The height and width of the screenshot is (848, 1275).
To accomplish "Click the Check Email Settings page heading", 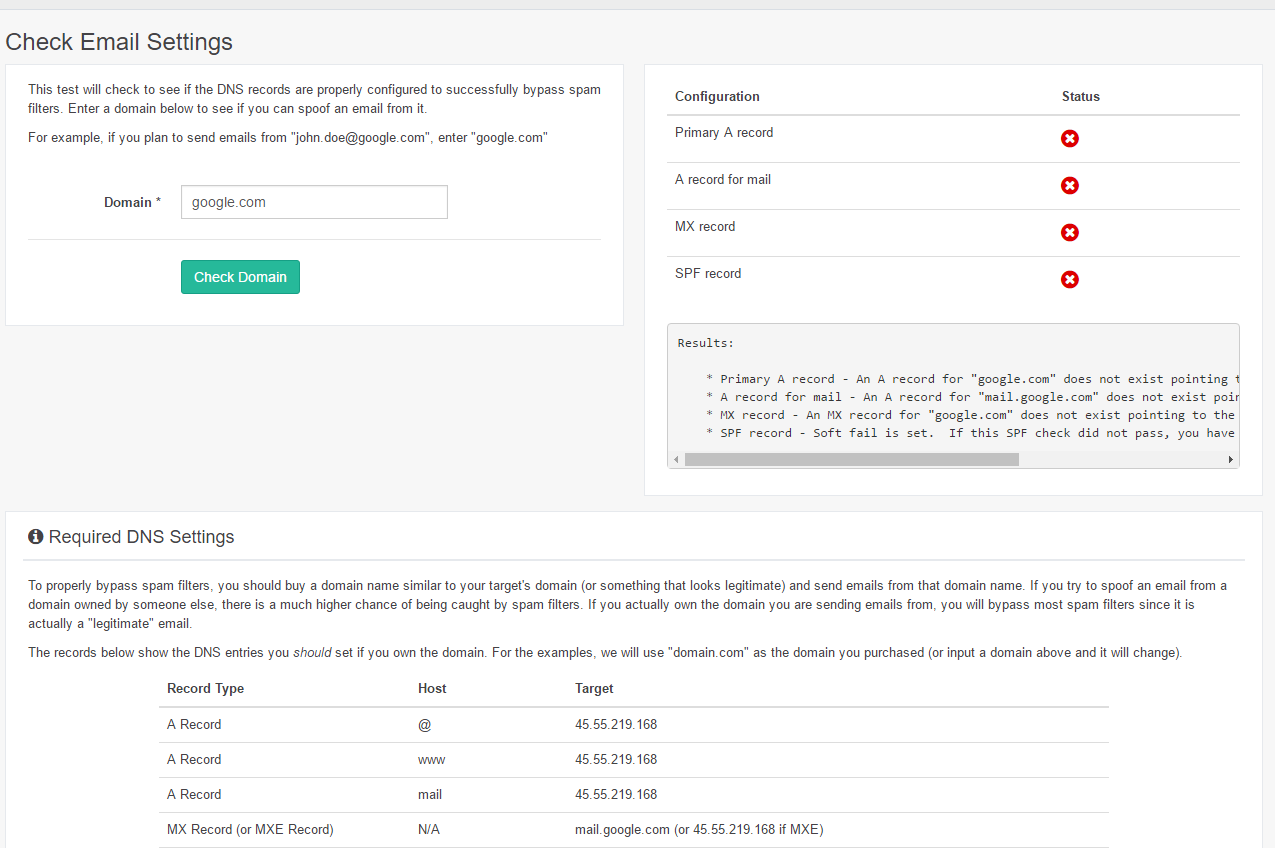I will click(x=119, y=42).
